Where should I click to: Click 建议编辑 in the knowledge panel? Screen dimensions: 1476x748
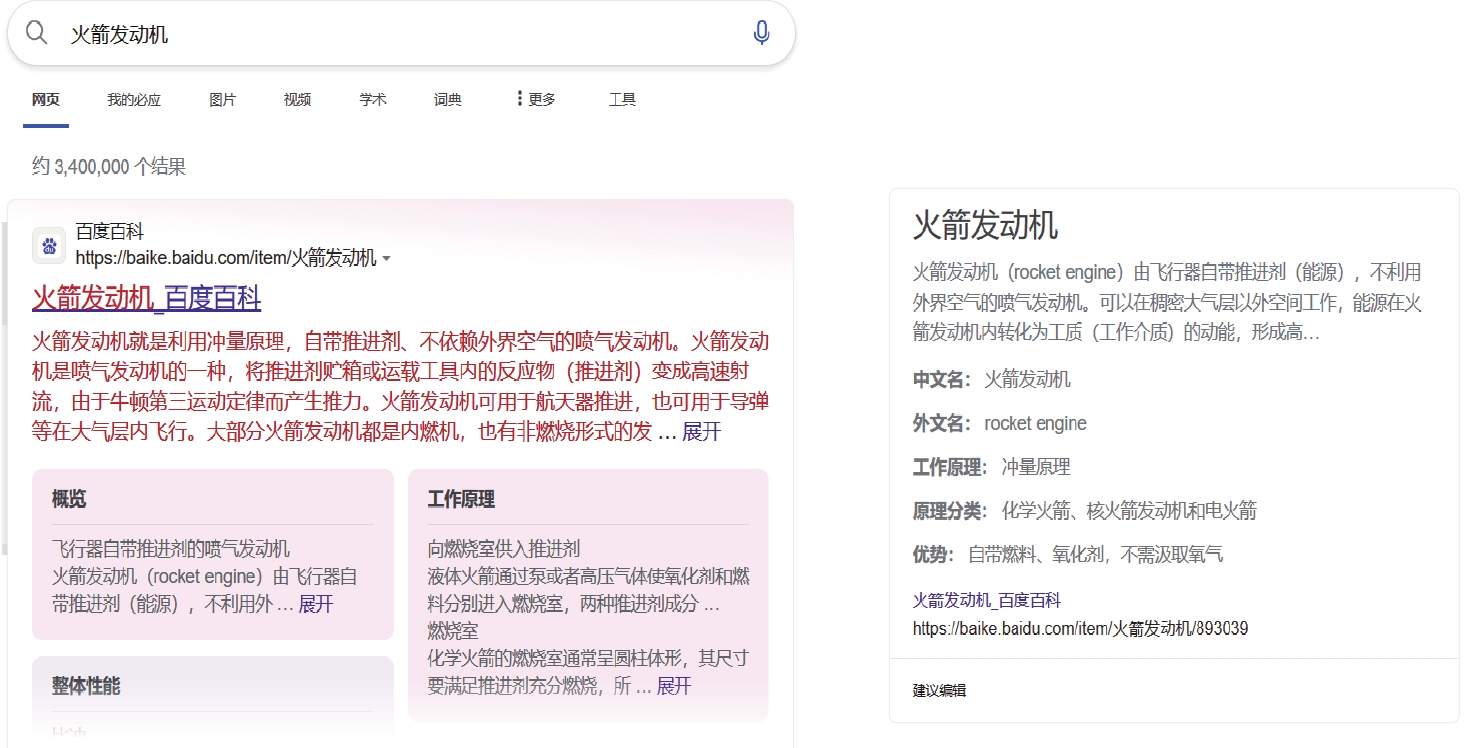pyautogui.click(x=939, y=690)
